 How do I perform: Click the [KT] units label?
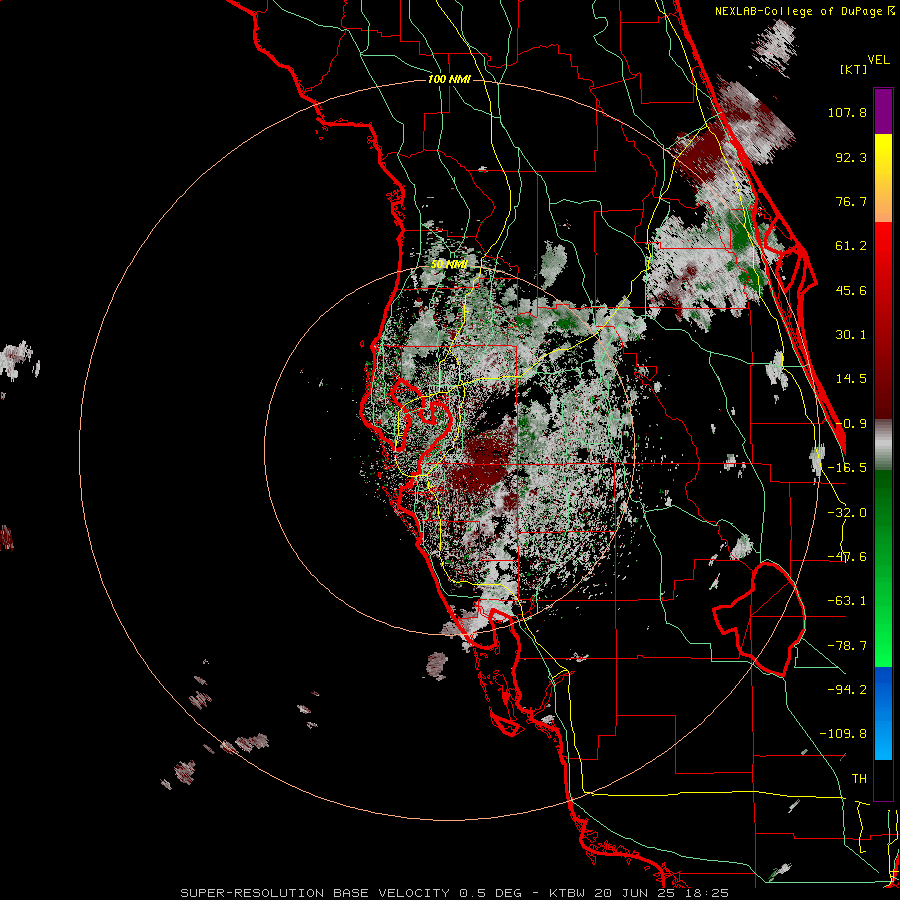click(x=854, y=69)
